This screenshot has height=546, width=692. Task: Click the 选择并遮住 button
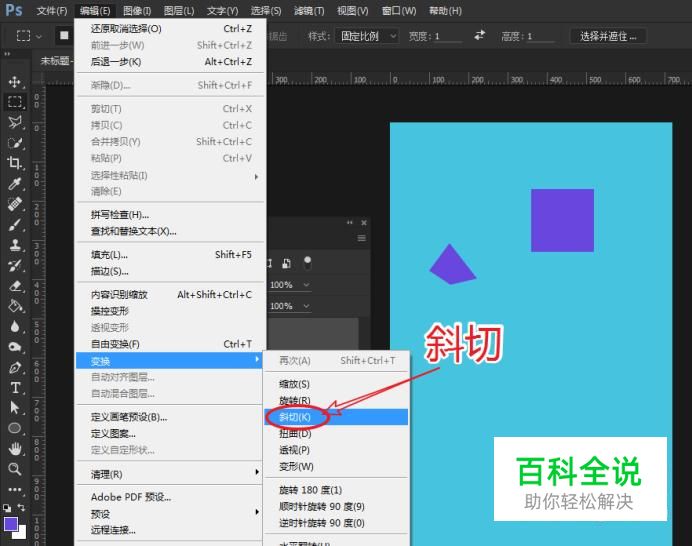click(x=608, y=36)
